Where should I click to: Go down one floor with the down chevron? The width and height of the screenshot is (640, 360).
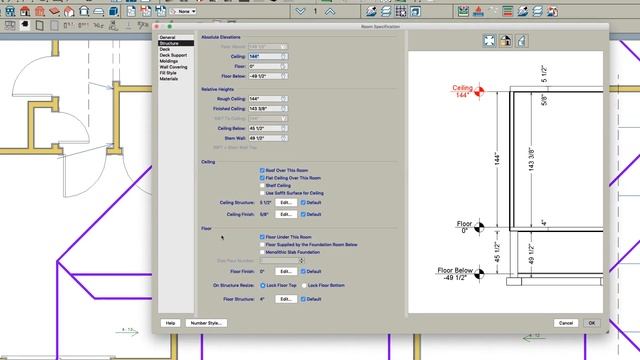(300, 11)
